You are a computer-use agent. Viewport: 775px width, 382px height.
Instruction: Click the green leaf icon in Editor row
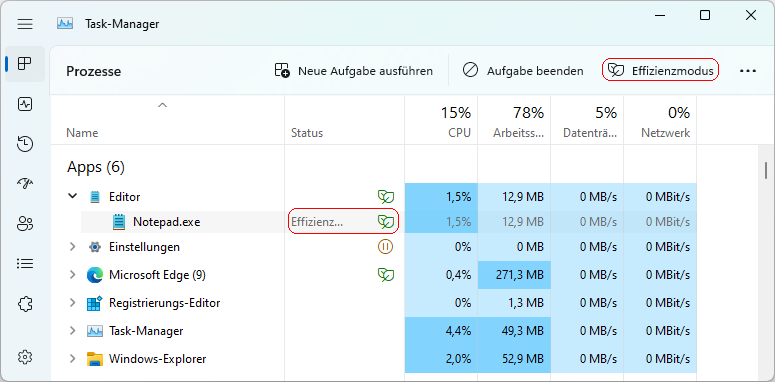[386, 197]
